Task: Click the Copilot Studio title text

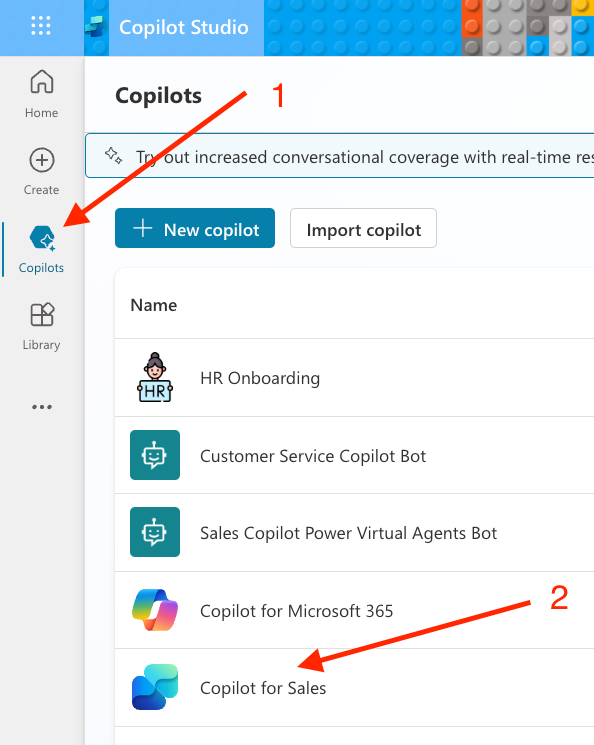Action: click(x=183, y=28)
